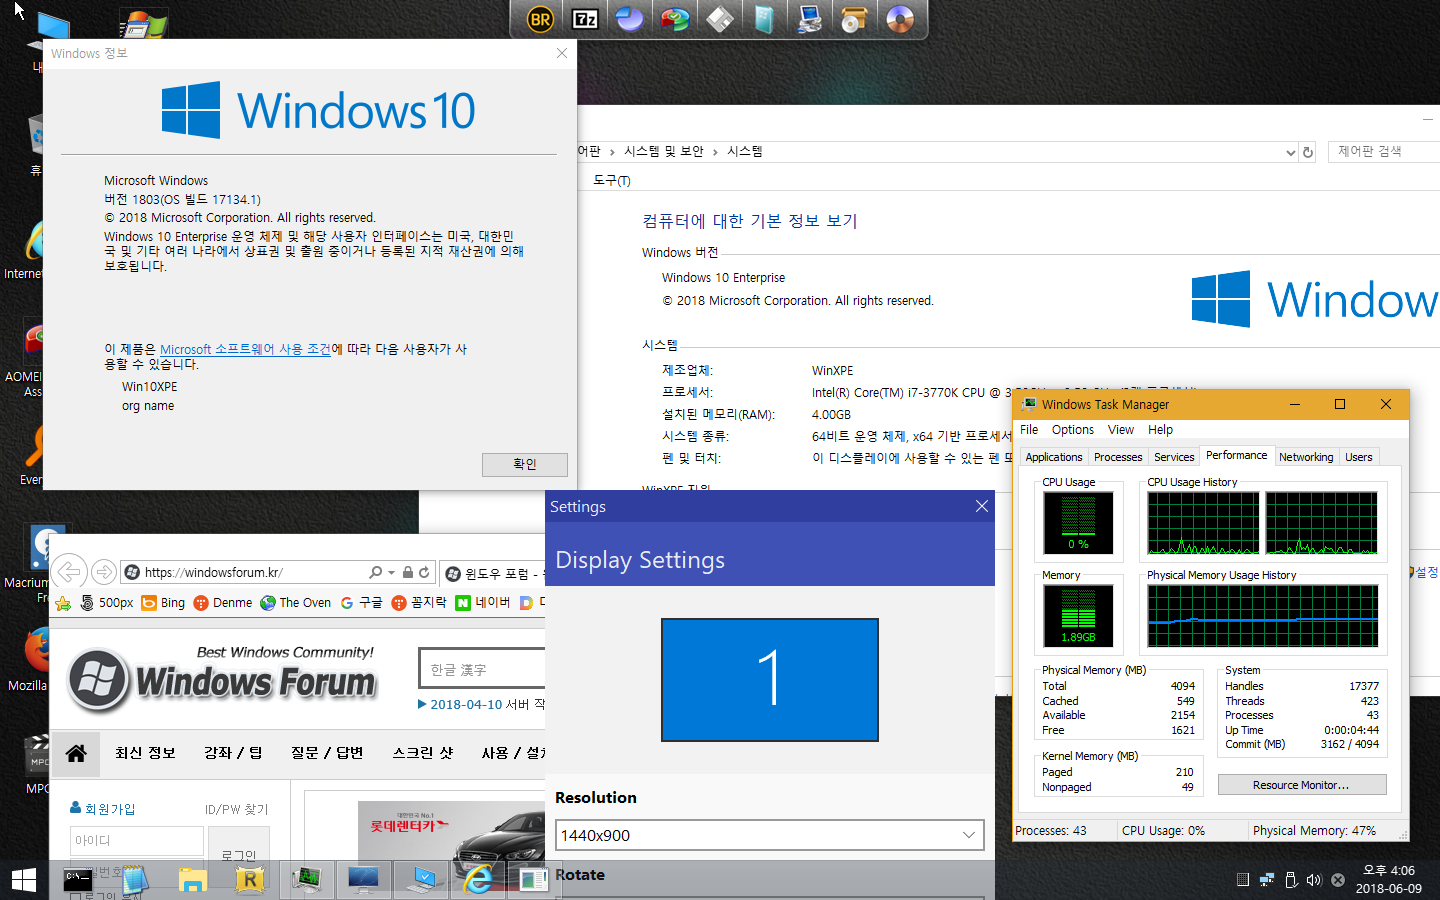Switch to Services tab in Task Manager
The height and width of the screenshot is (900, 1440).
[1174, 457]
